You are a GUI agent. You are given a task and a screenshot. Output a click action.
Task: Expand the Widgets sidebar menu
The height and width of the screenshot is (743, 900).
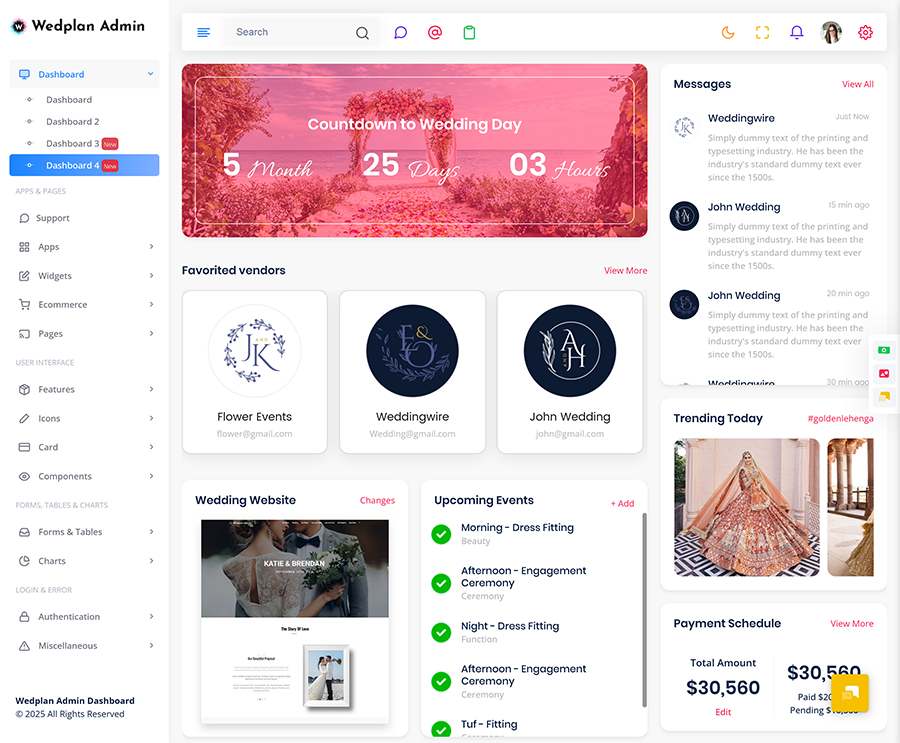pyautogui.click(x=84, y=276)
